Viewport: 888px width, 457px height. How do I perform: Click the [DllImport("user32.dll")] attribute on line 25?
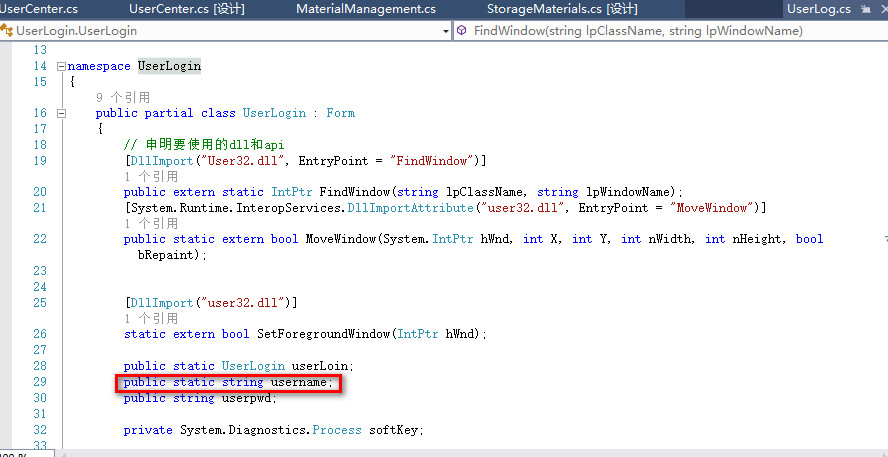(211, 302)
